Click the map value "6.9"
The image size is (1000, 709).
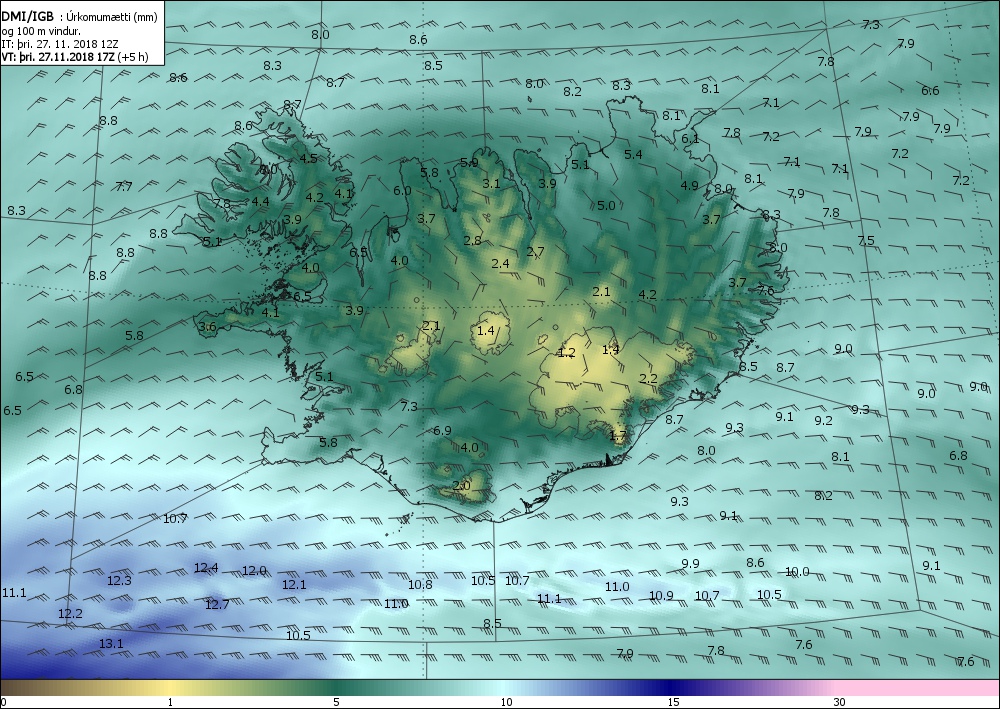[x=443, y=431]
